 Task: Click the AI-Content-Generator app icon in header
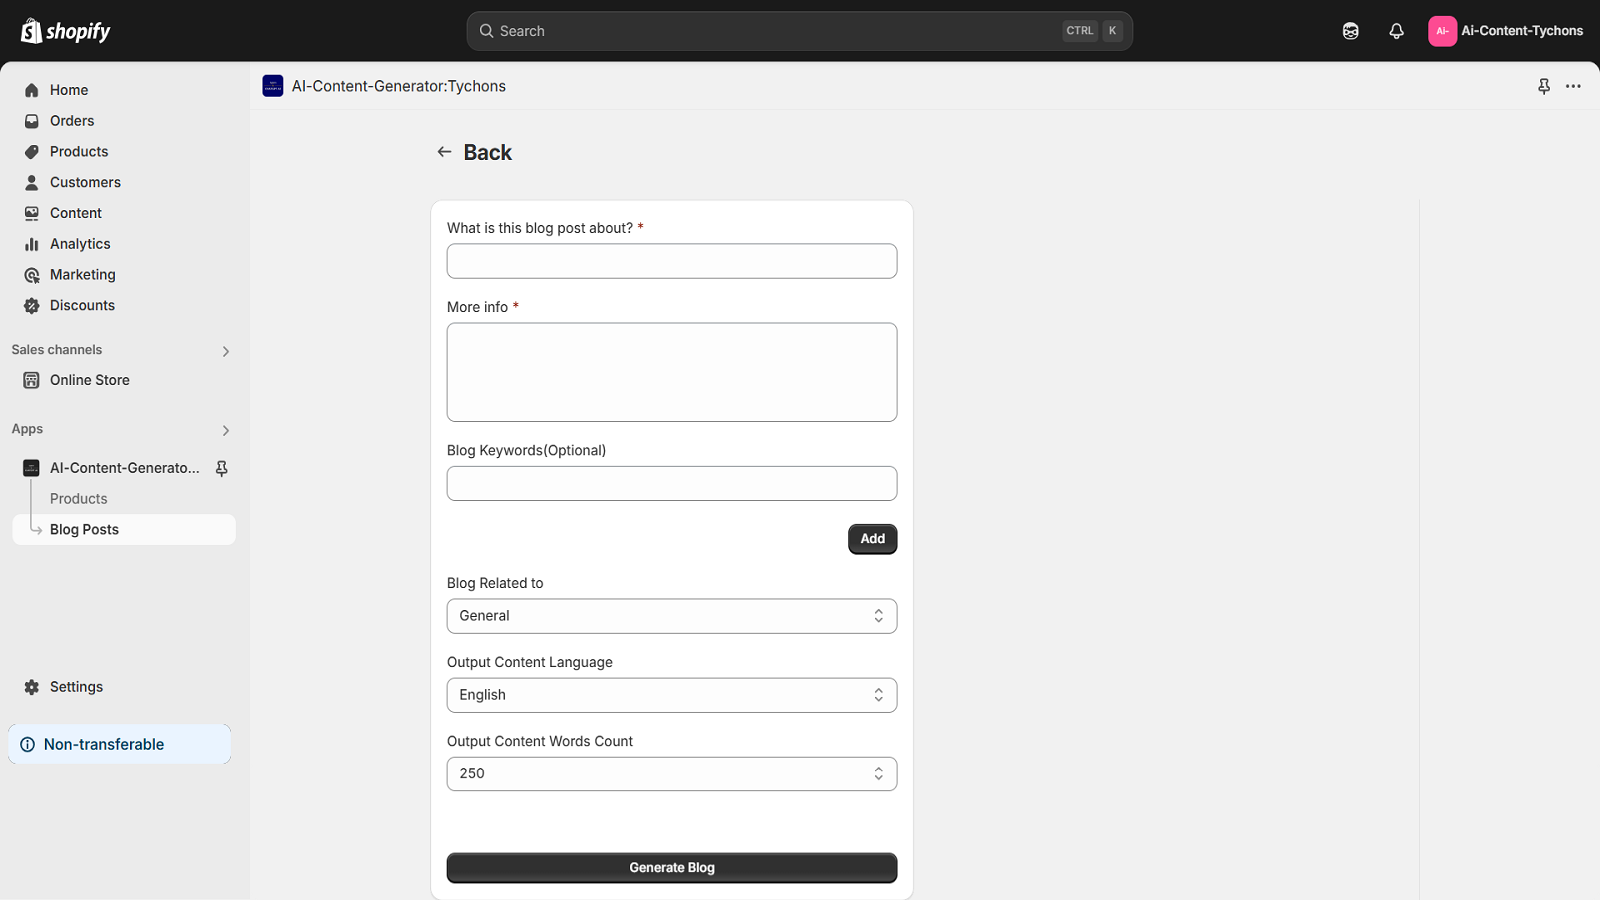click(x=273, y=86)
